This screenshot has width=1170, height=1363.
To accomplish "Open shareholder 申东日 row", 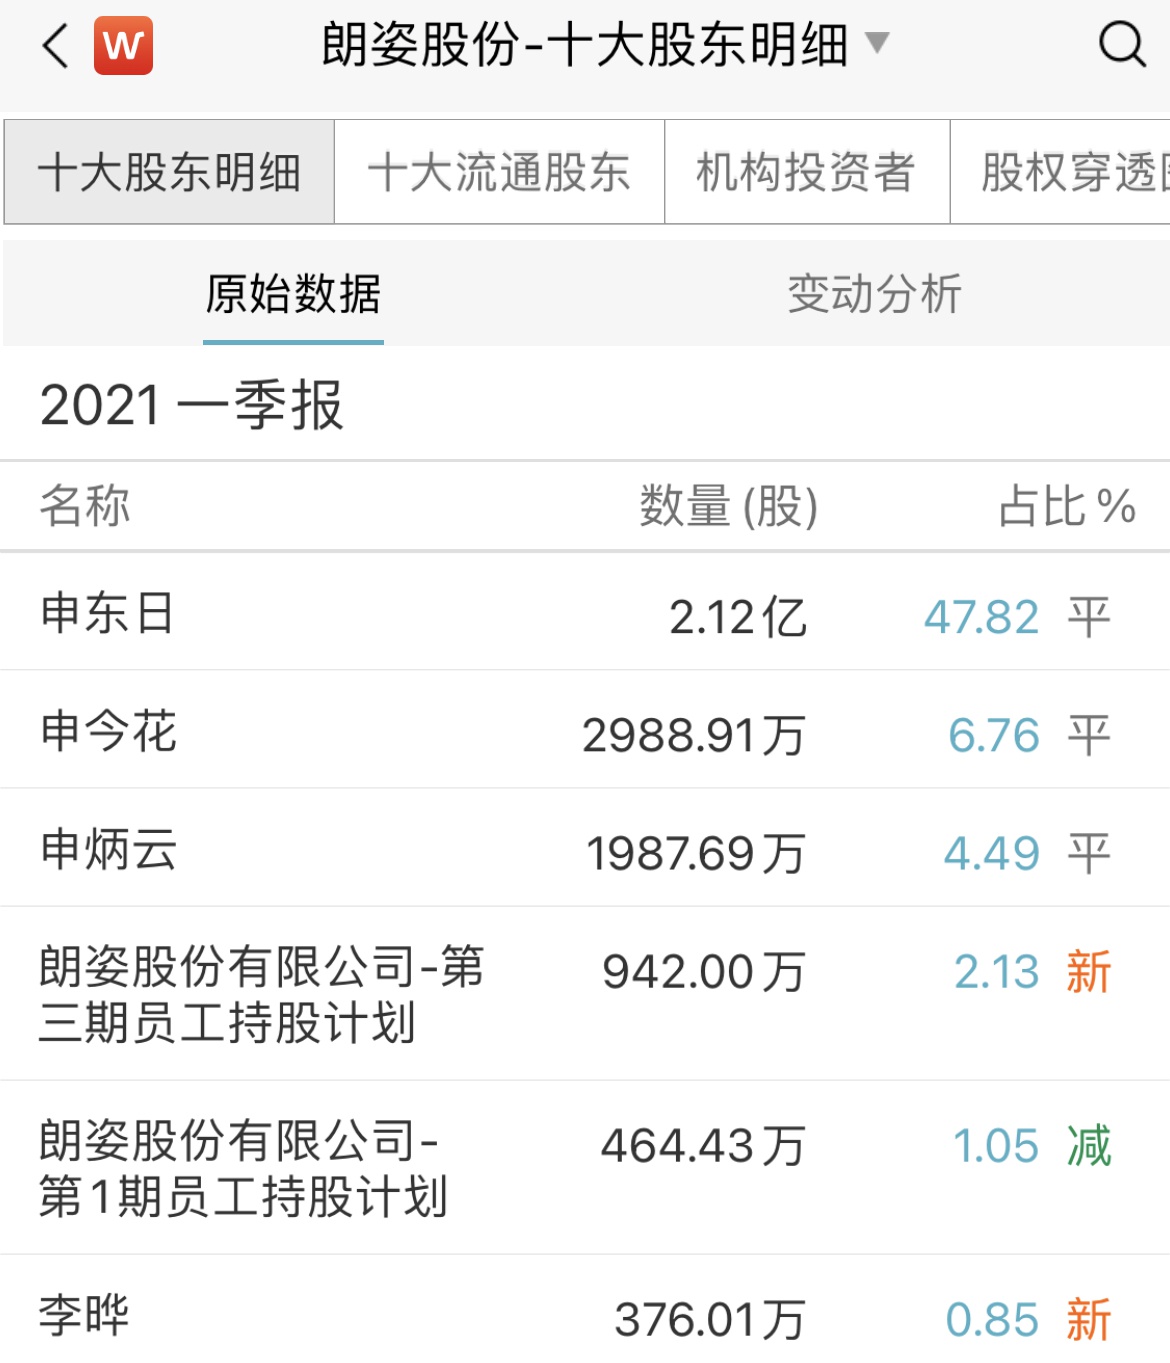I will (x=585, y=612).
